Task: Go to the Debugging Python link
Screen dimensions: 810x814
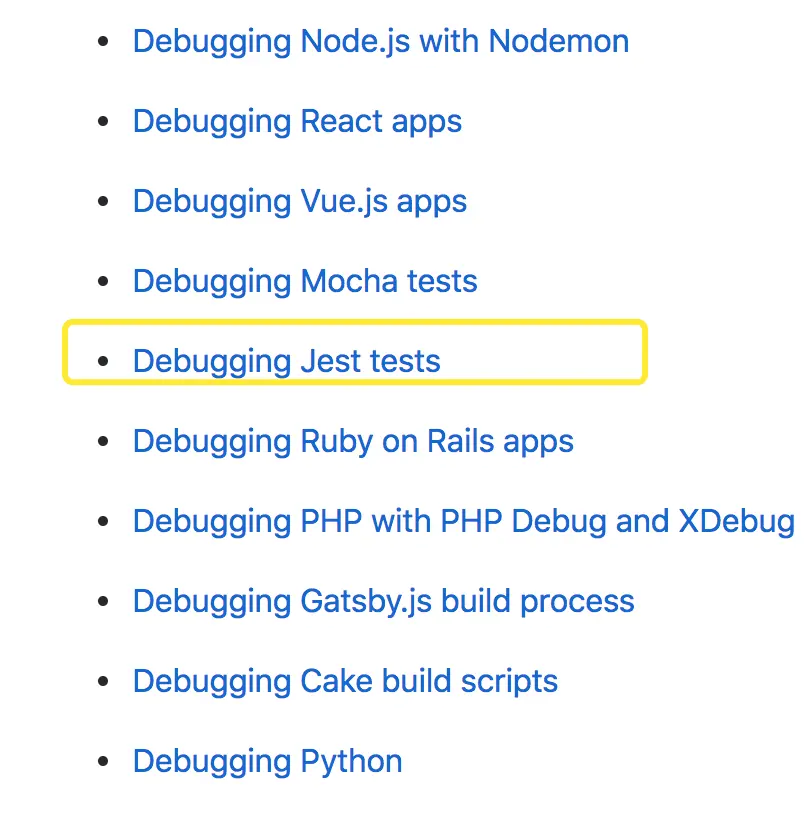Action: (267, 762)
